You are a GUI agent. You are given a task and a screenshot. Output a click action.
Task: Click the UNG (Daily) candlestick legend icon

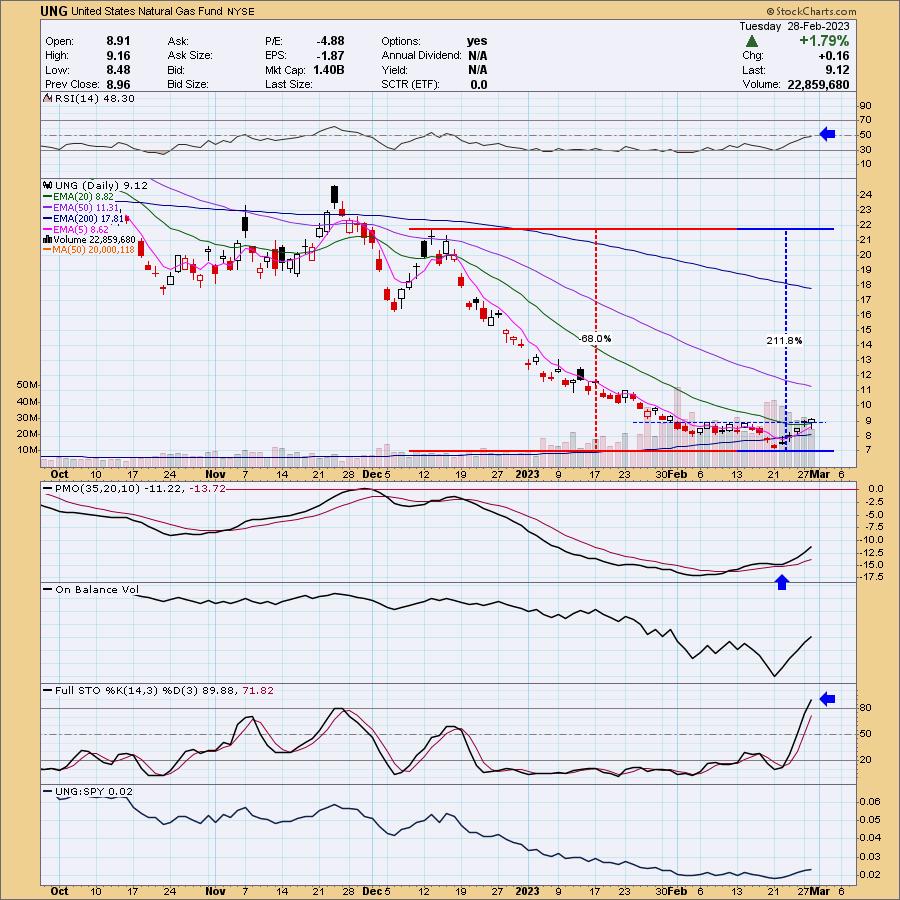pos(48,185)
